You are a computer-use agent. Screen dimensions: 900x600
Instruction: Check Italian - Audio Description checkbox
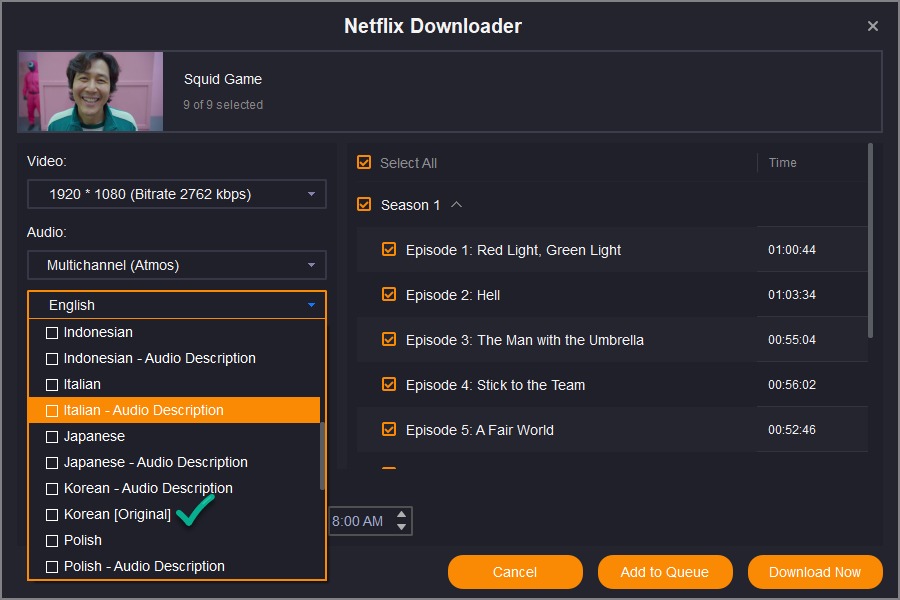(x=52, y=411)
